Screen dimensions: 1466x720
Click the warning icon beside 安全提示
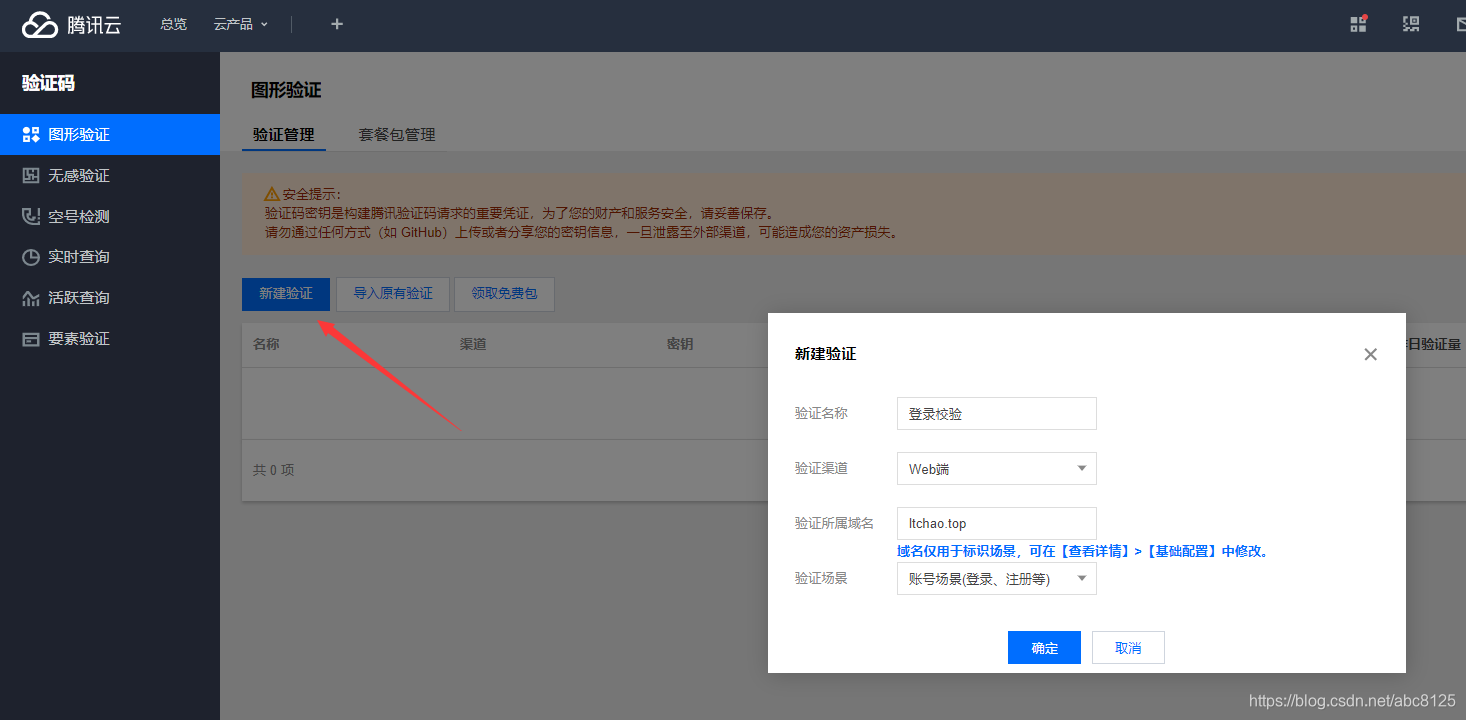(272, 194)
